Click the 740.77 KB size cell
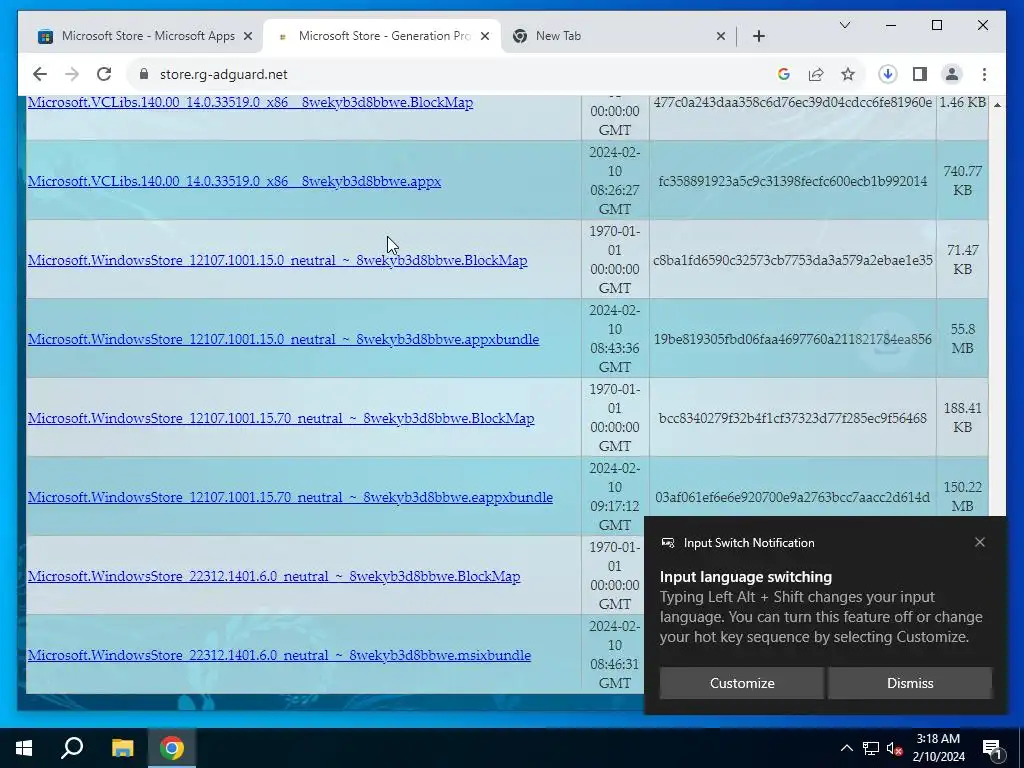Screen dimensions: 1024x768 (x=962, y=181)
